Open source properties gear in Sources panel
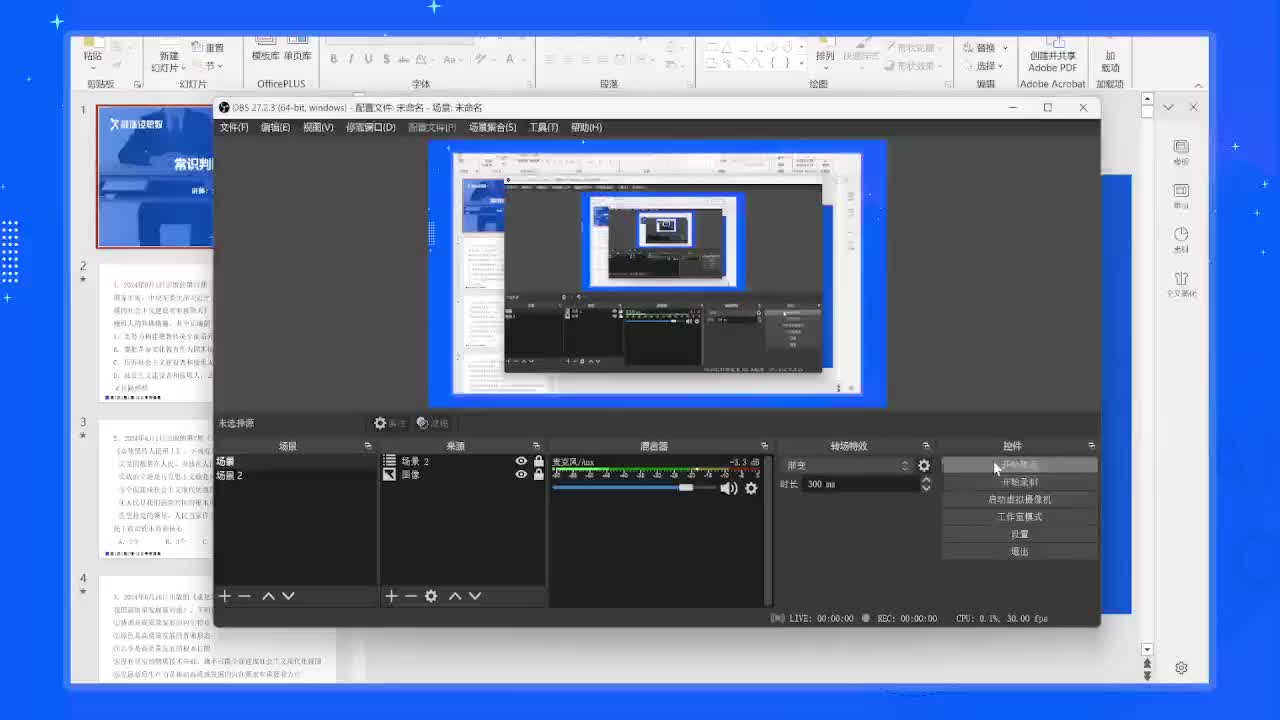Screen dimensions: 1280x720 pos(431,596)
